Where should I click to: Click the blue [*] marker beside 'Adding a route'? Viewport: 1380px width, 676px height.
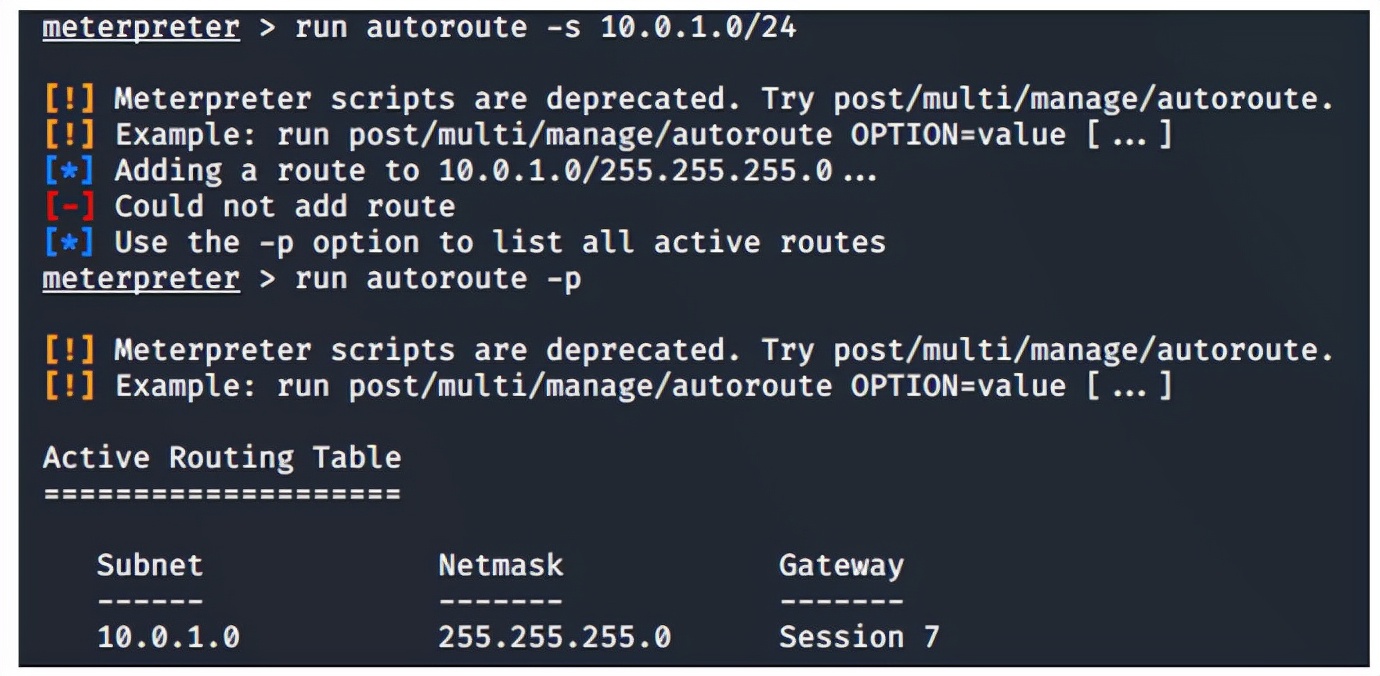69,171
